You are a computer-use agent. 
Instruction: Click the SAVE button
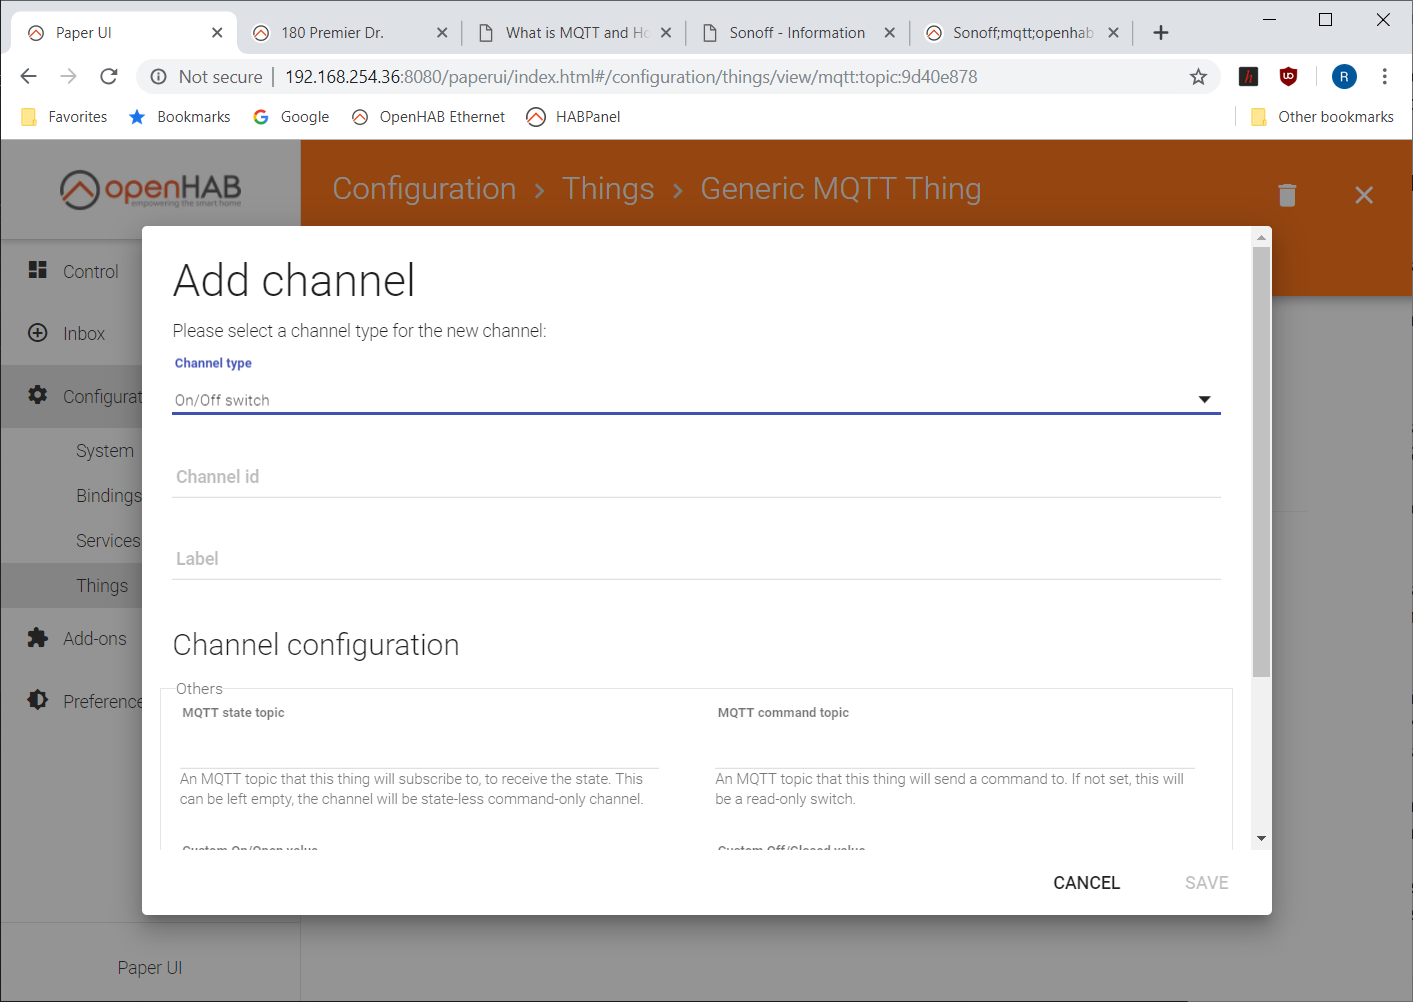point(1206,883)
